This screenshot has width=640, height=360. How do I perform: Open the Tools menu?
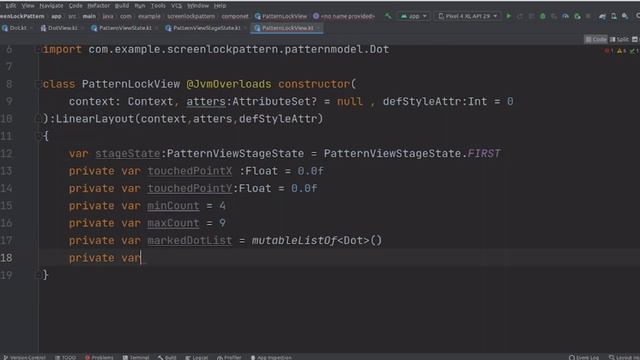[158, 6]
